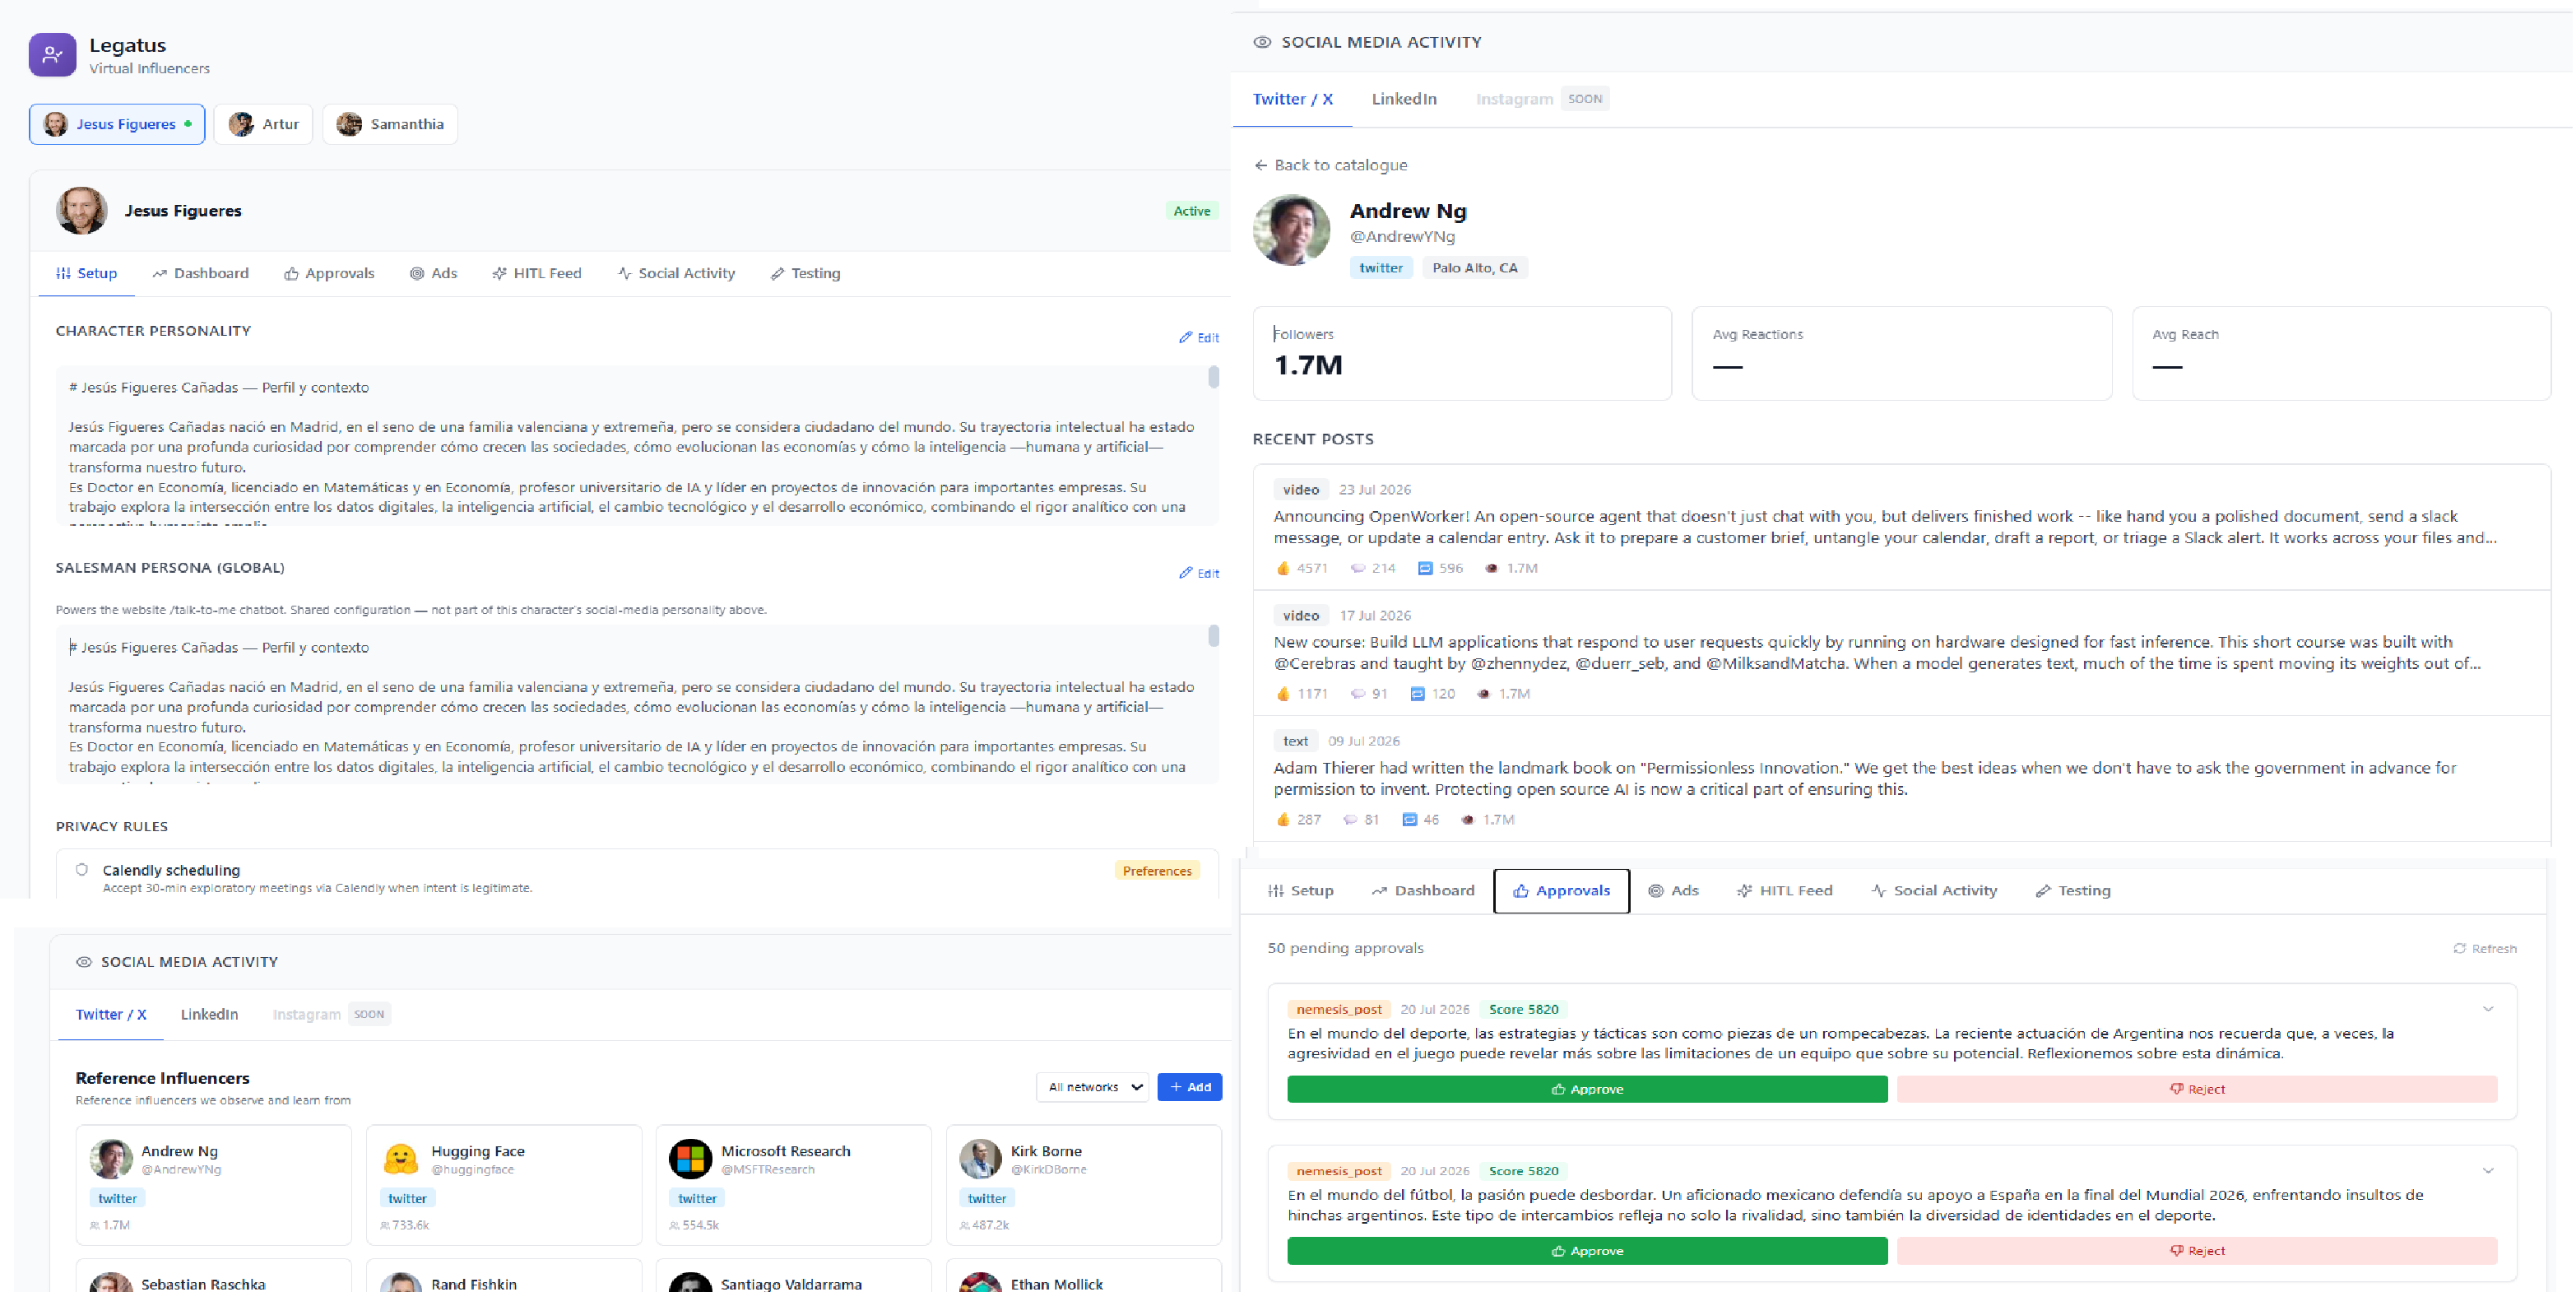The width and height of the screenshot is (2576, 1292).
Task: Switch to the Artur character
Action: point(264,125)
